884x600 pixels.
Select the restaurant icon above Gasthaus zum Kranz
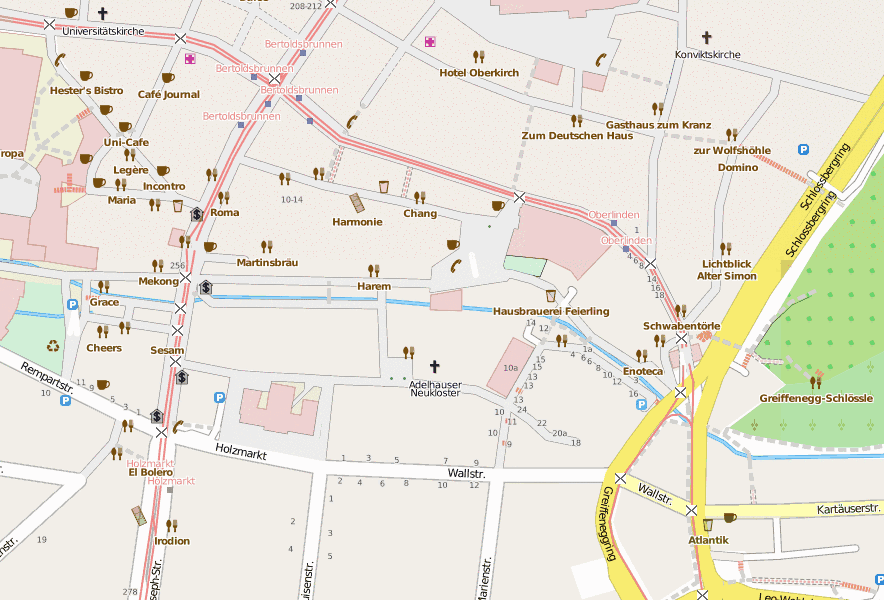[657, 108]
